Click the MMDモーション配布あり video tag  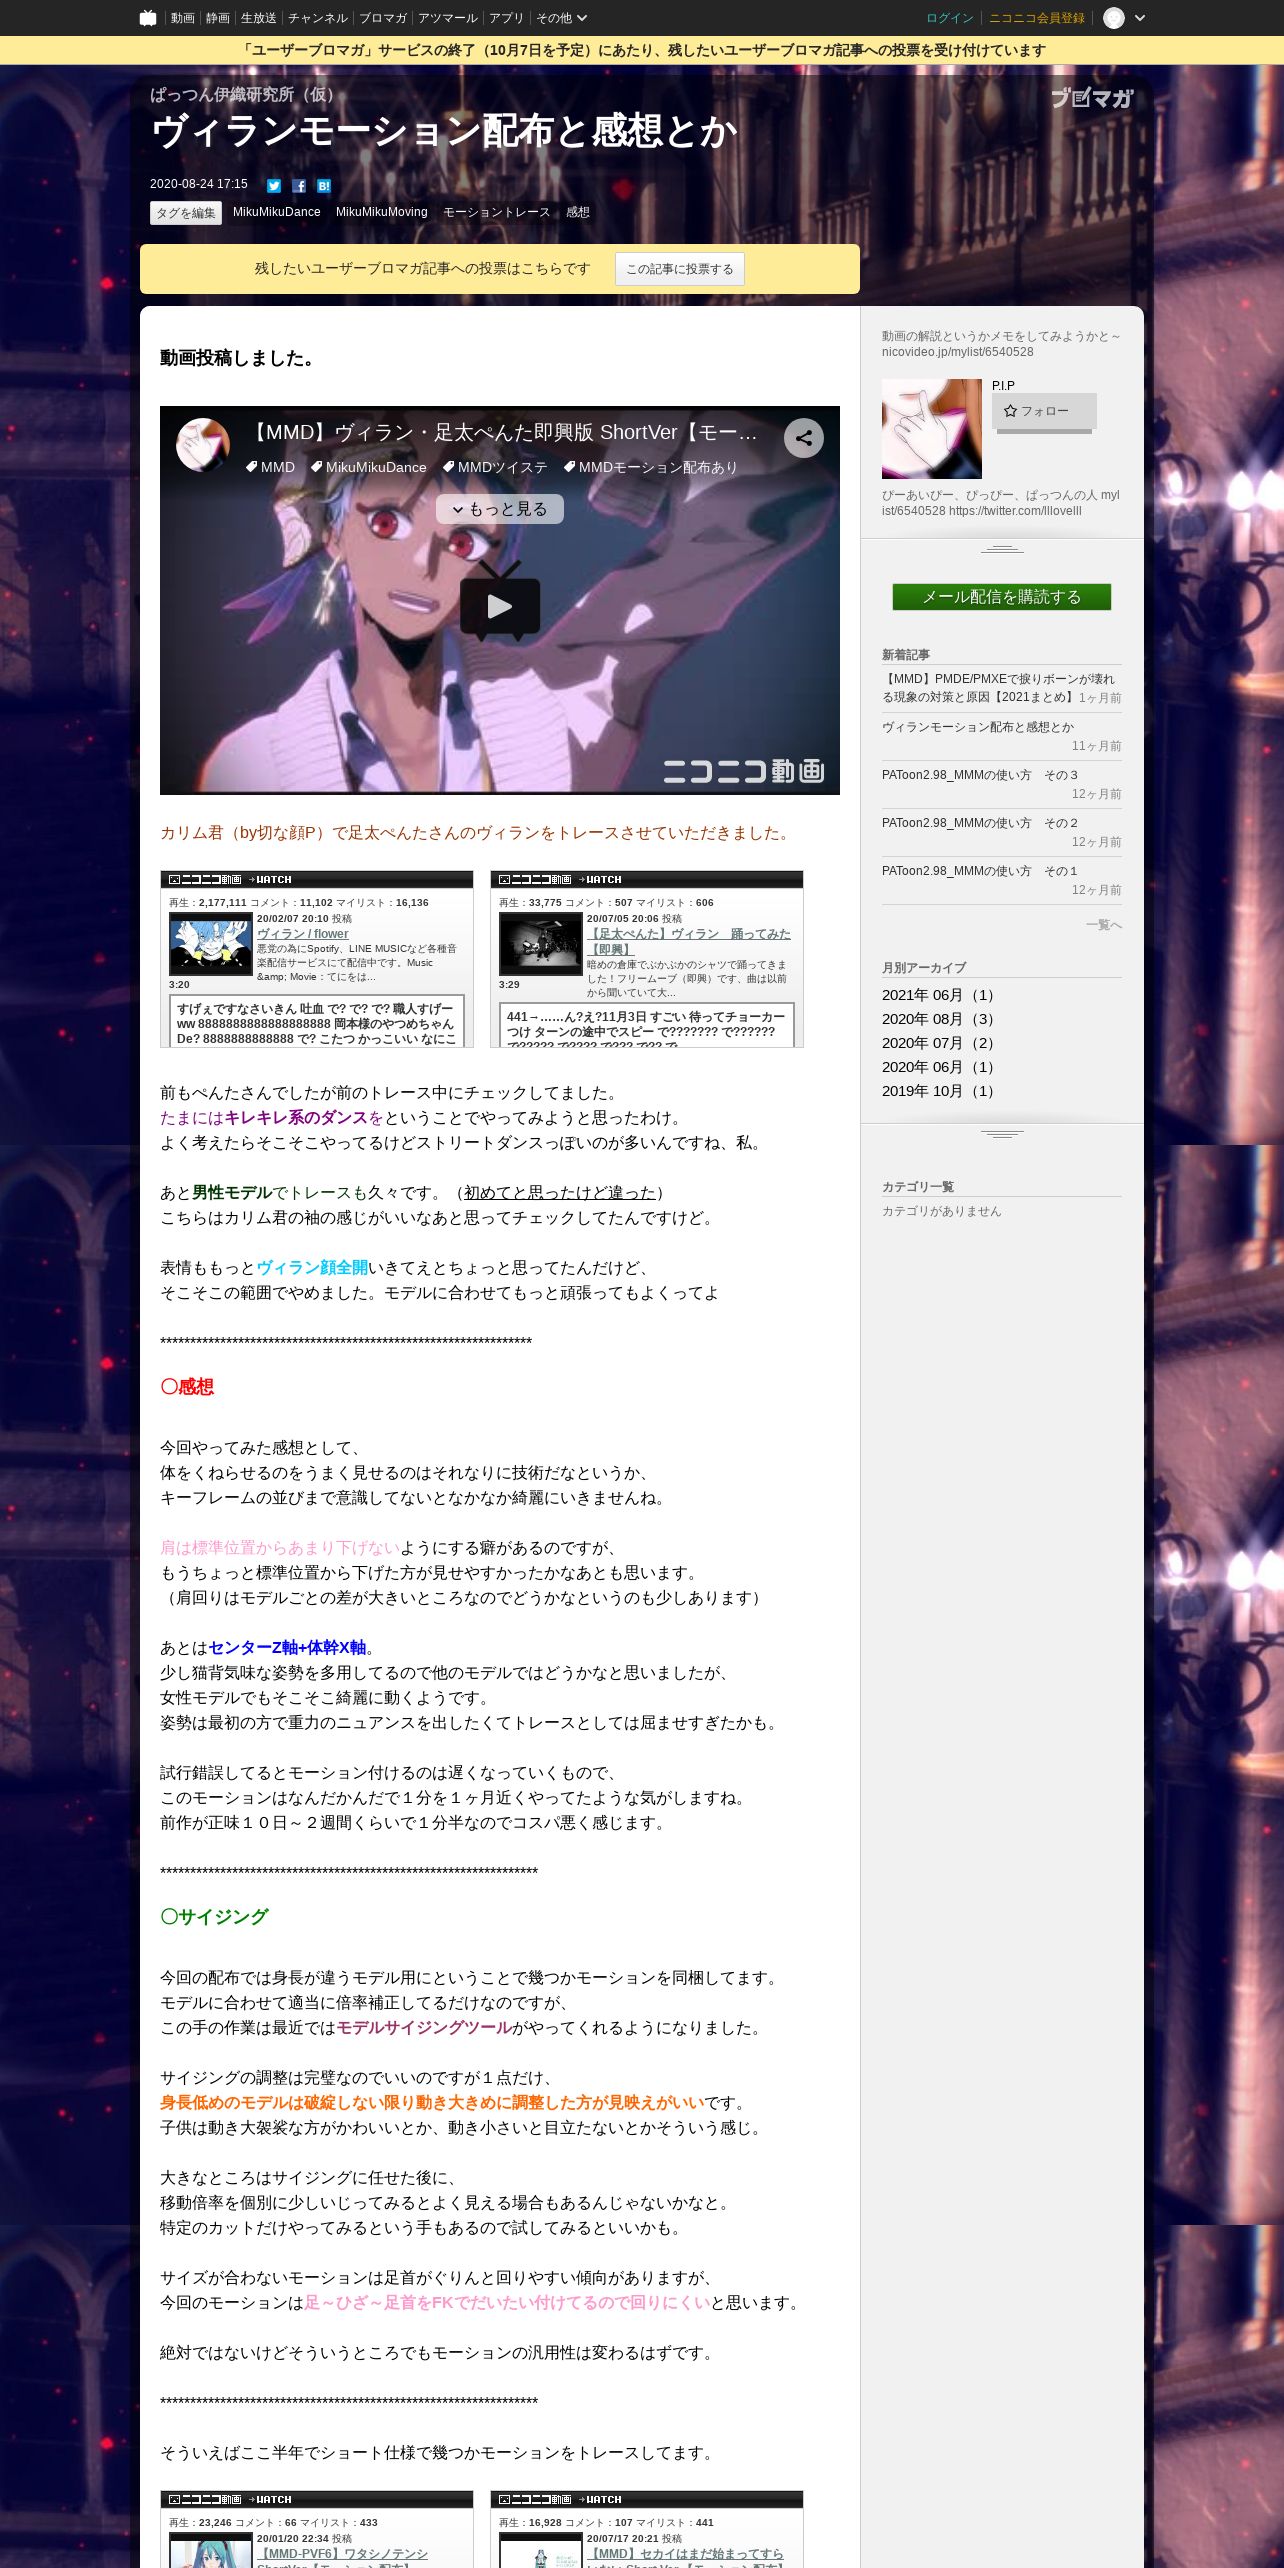click(650, 467)
